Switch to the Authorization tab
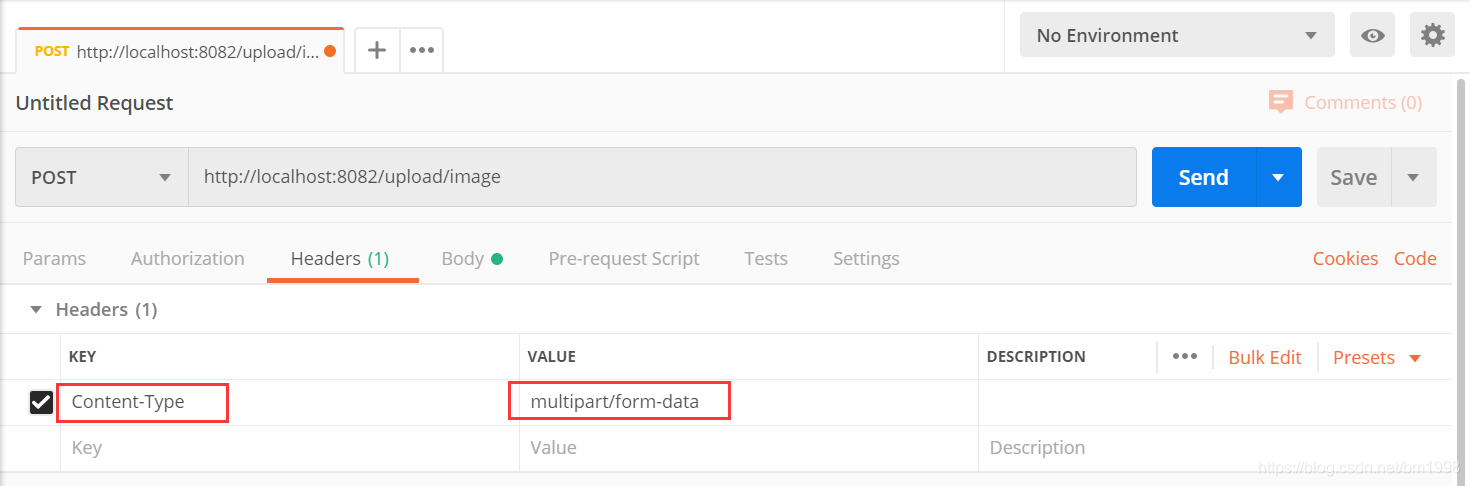The width and height of the screenshot is (1470, 486). coord(187,258)
